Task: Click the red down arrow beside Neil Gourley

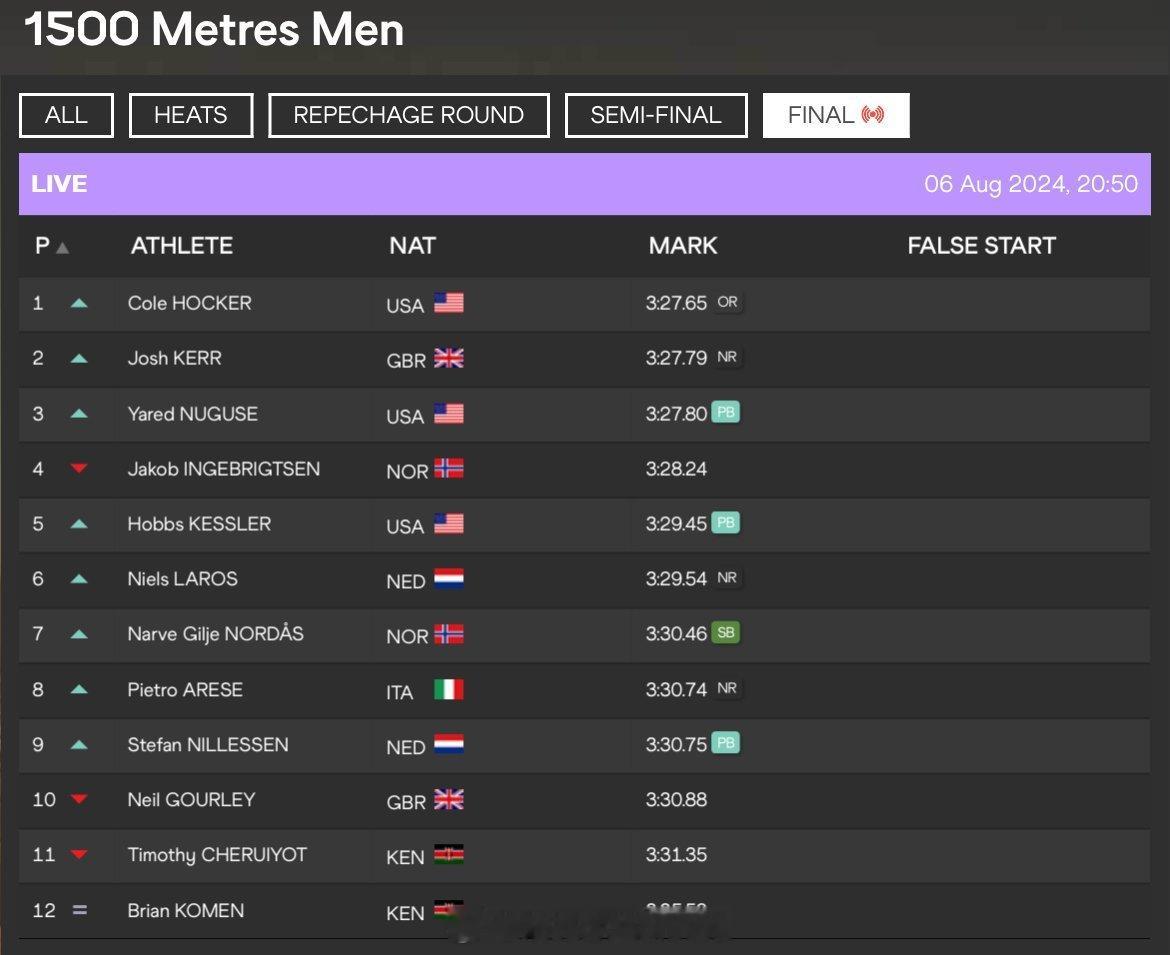Action: 79,799
